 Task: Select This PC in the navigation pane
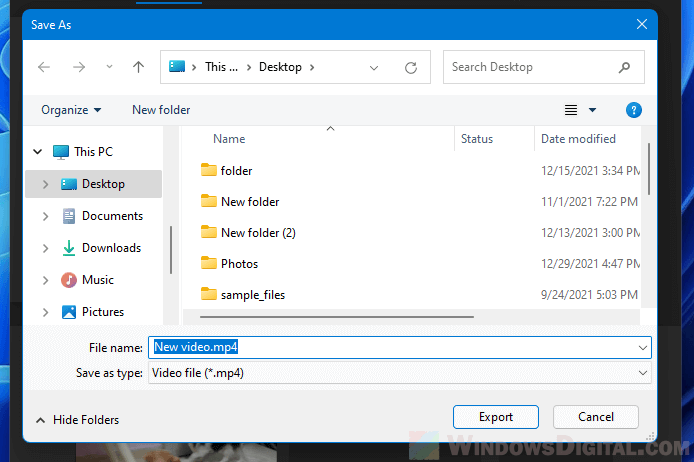93,152
